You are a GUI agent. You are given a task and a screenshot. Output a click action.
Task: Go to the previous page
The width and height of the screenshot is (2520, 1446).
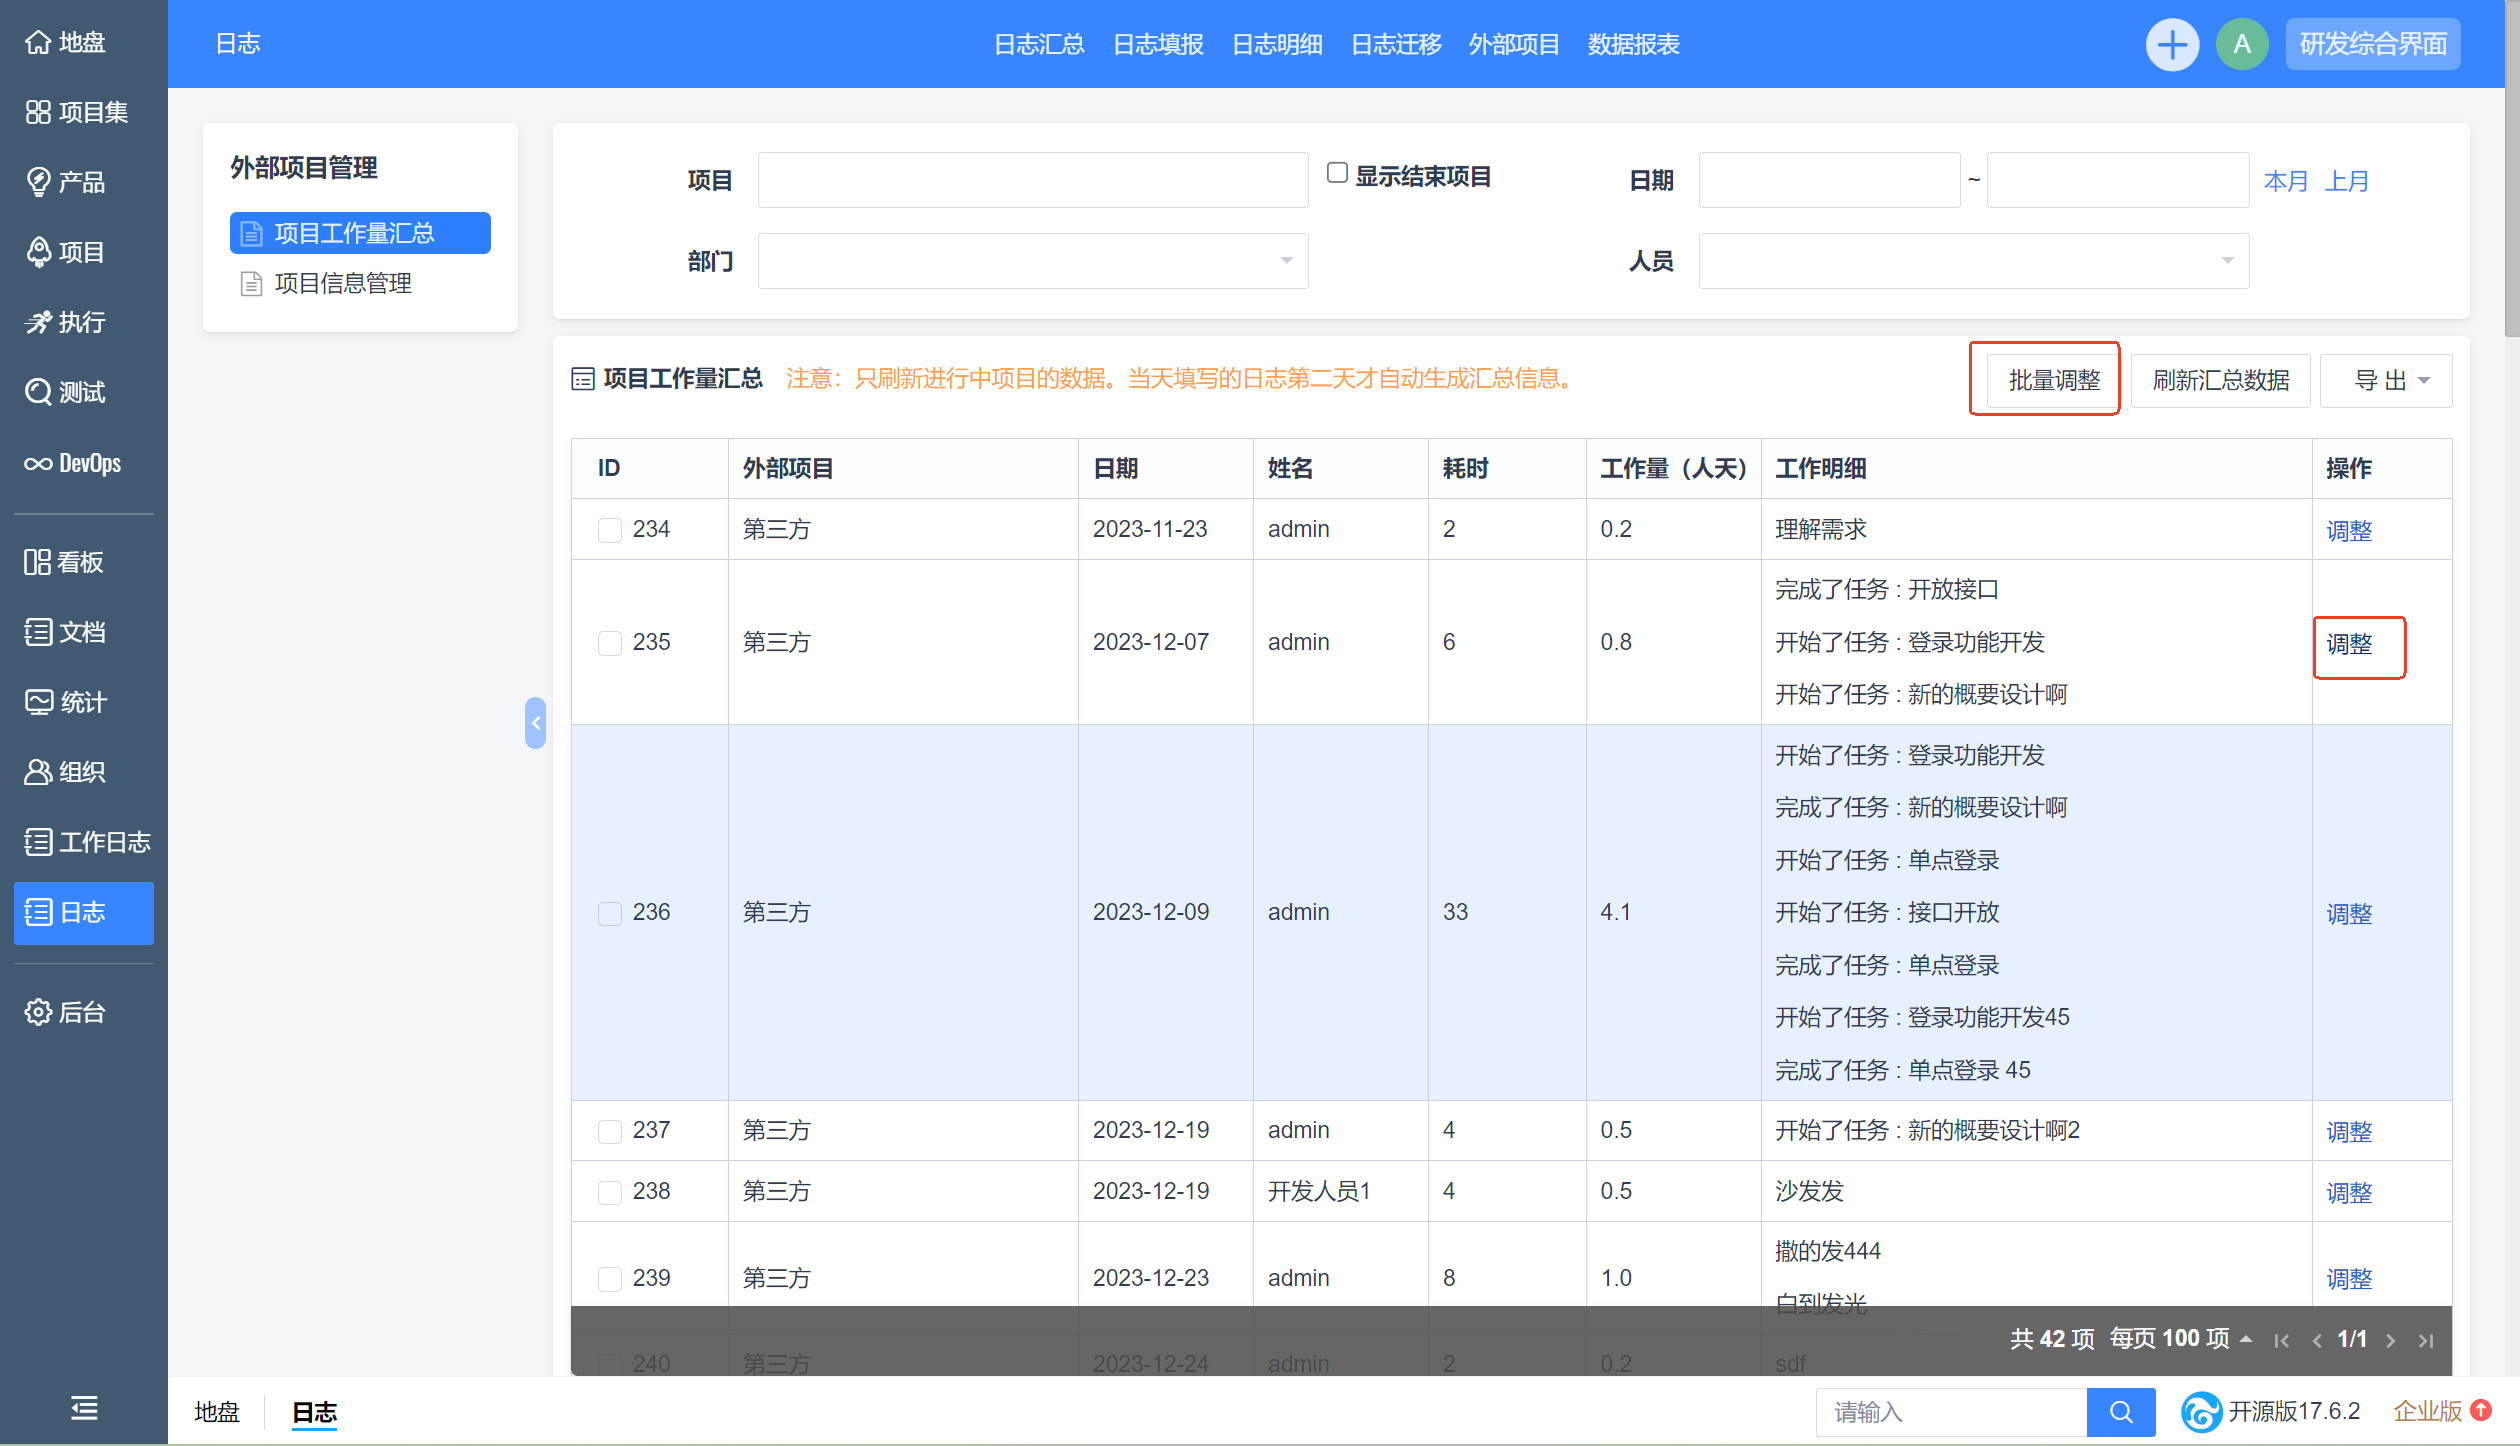(x=2316, y=1340)
